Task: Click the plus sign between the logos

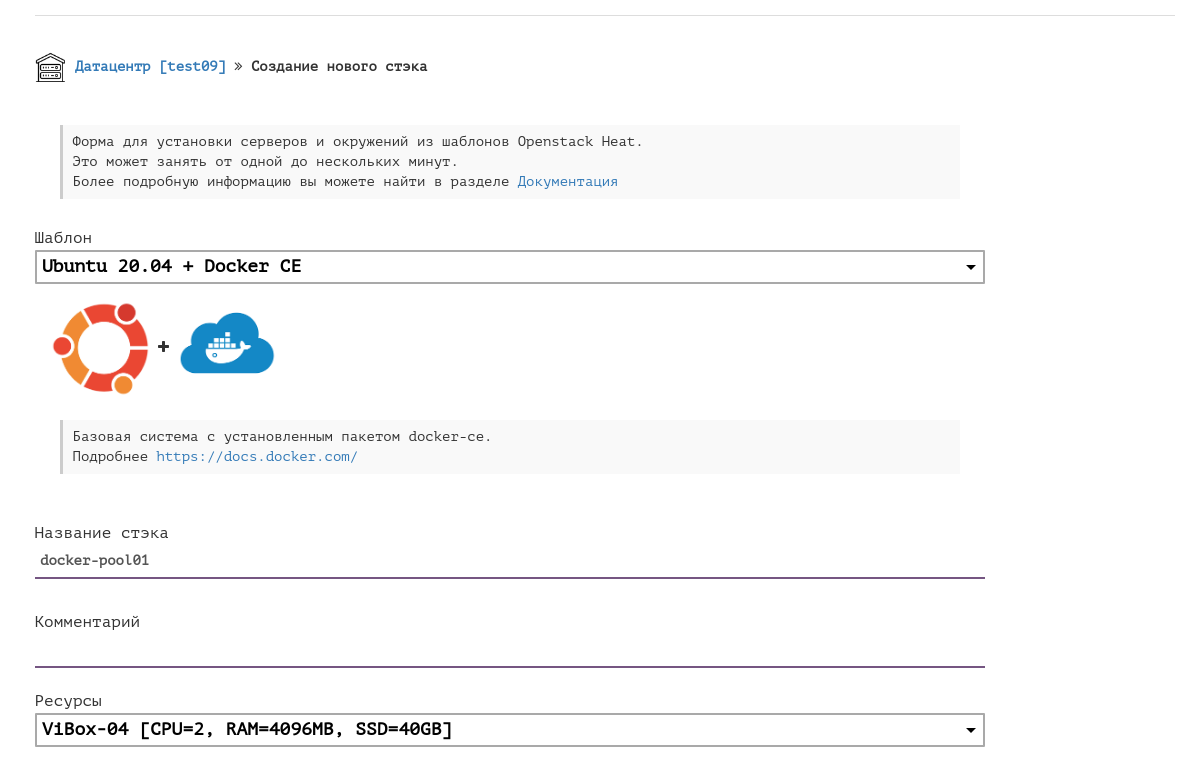Action: tap(163, 347)
